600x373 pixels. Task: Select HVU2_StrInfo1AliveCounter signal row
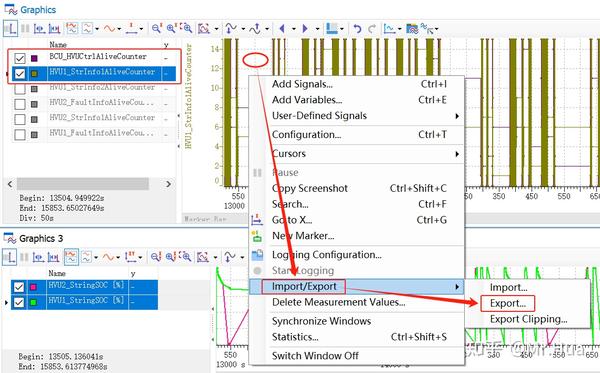click(94, 118)
